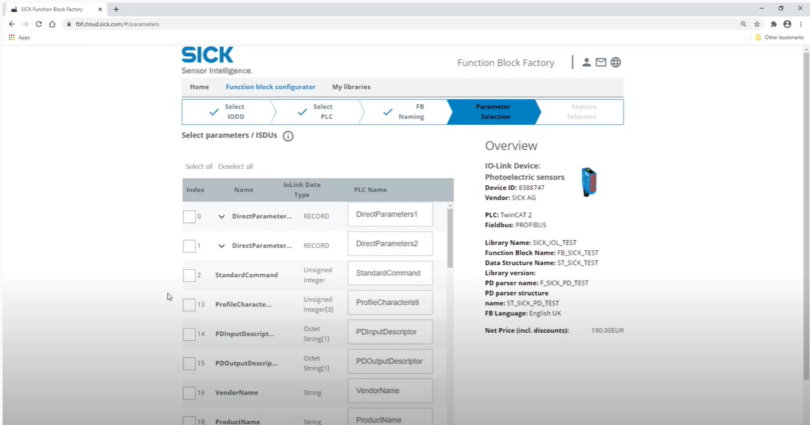Go back using browser back arrow

click(12, 24)
